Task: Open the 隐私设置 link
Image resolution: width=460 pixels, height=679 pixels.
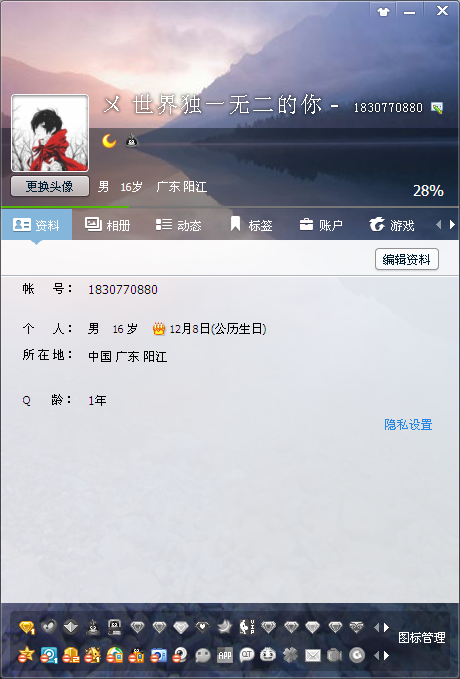Action: 408,424
